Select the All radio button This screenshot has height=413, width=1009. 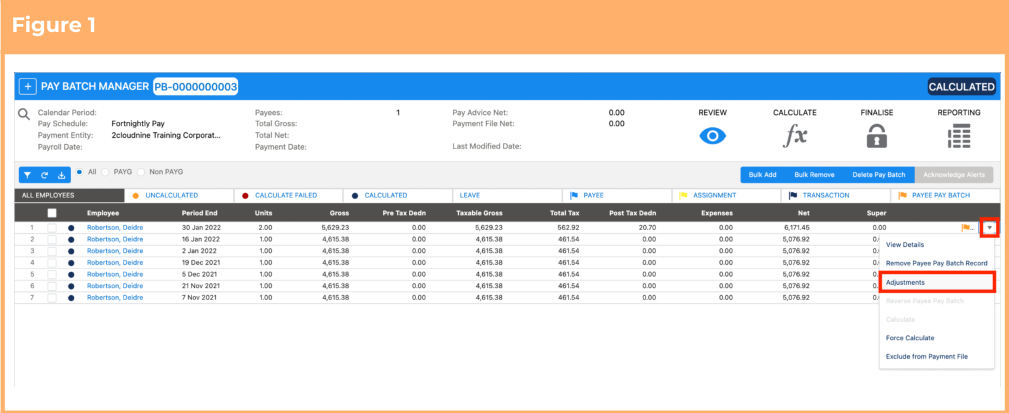[79, 172]
